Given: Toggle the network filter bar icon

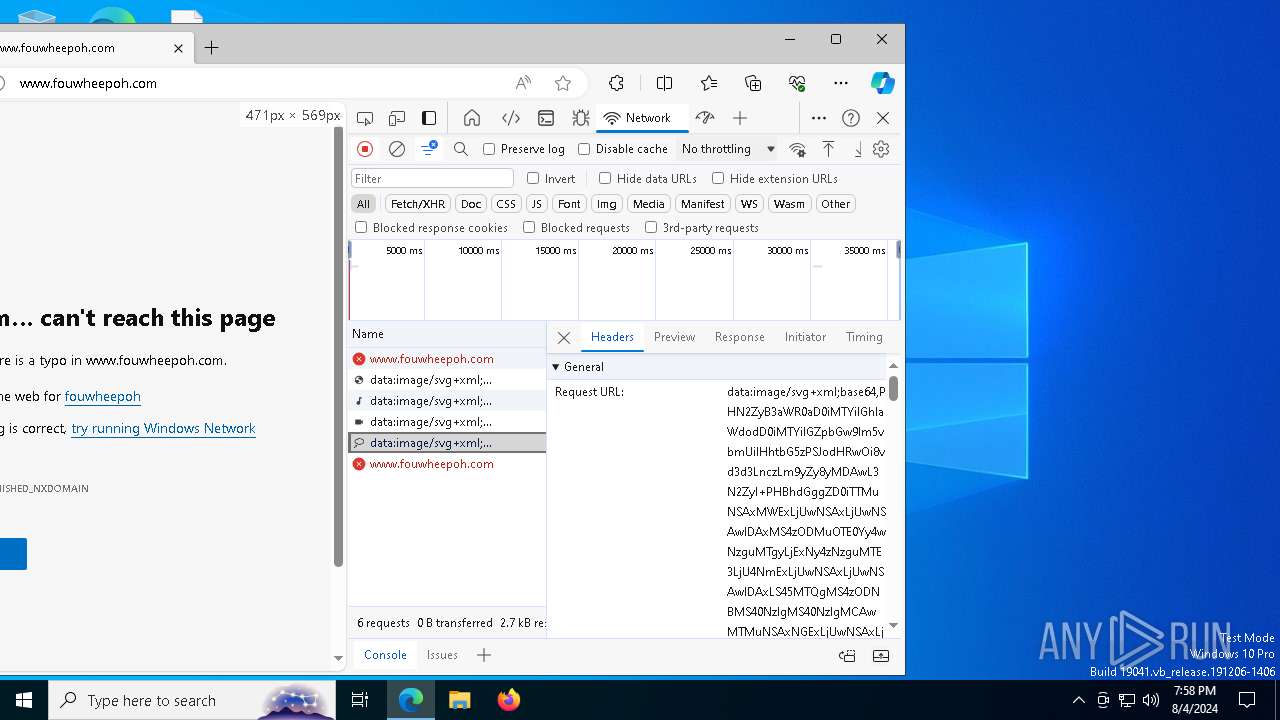Looking at the screenshot, I should (x=429, y=149).
